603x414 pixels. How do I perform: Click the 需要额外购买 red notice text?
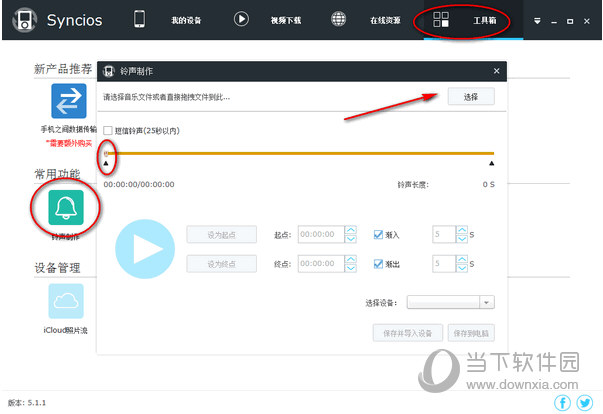coord(69,143)
